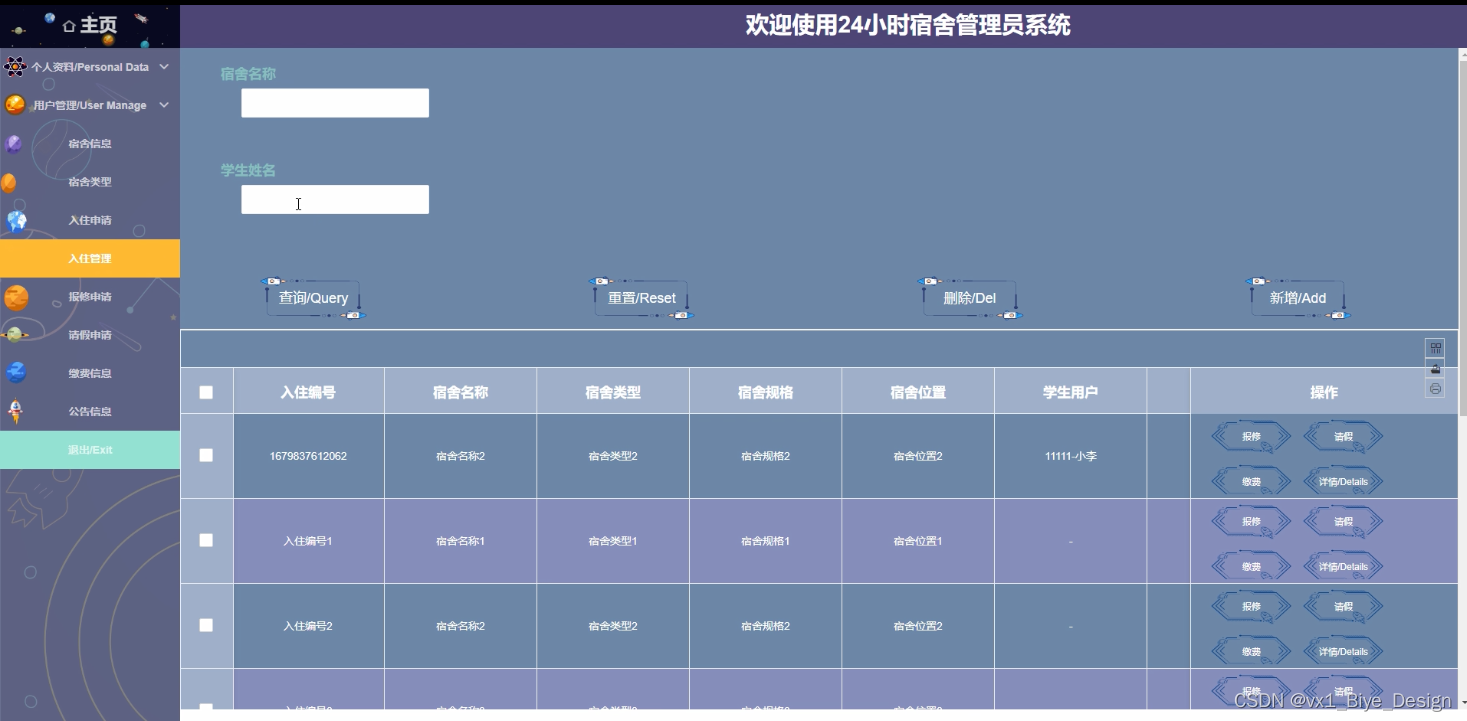
Task: Open the 公告信息 menu item
Action: point(90,411)
